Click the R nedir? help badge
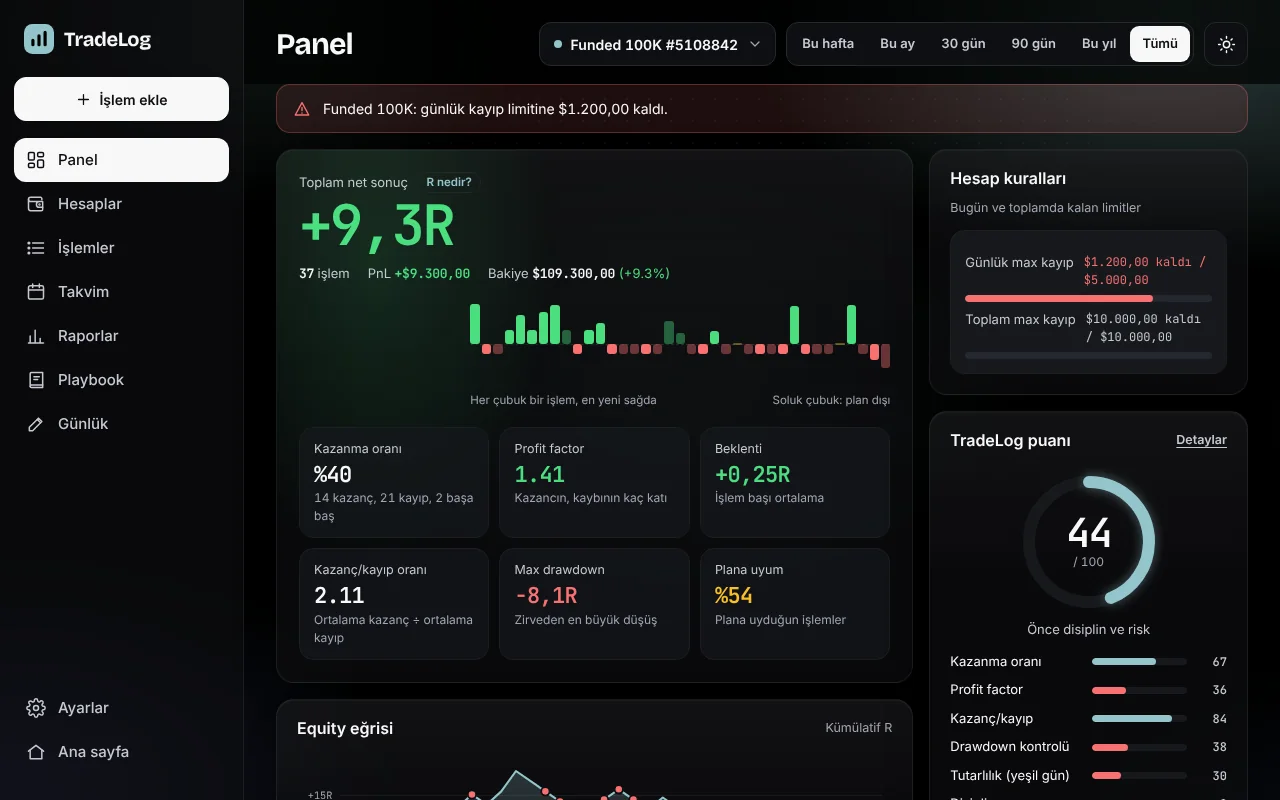 point(448,182)
